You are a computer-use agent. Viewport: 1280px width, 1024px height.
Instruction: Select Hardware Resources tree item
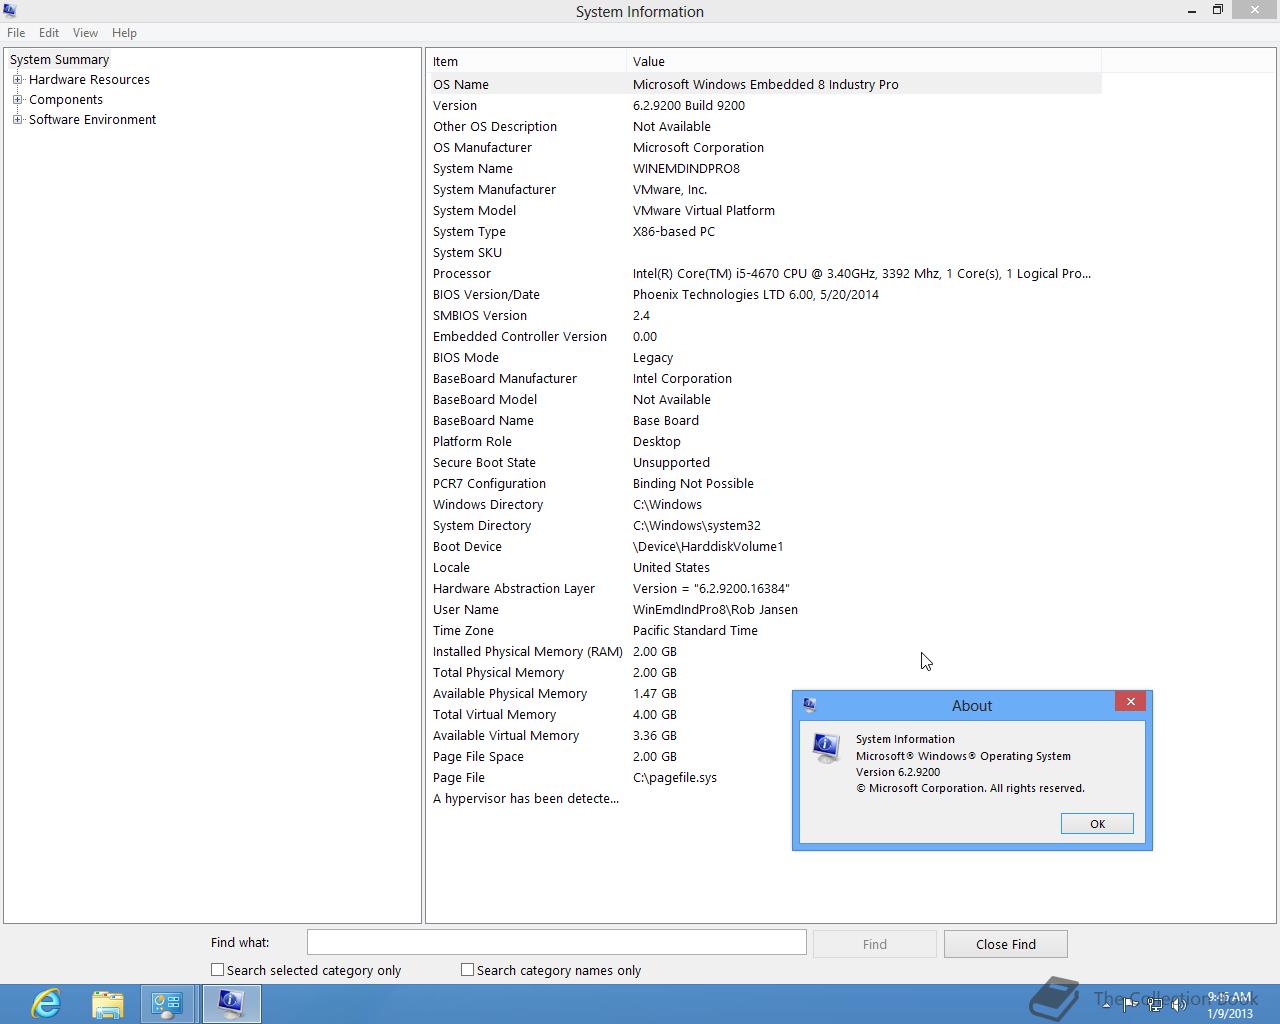[89, 79]
